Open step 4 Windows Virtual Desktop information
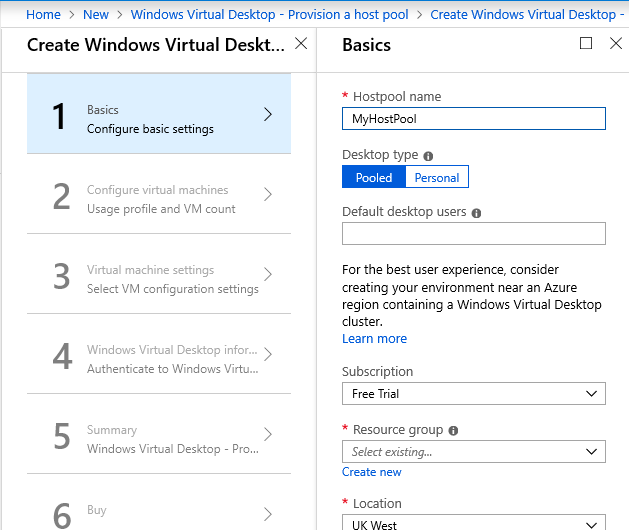This screenshot has width=629, height=530. coord(159,353)
